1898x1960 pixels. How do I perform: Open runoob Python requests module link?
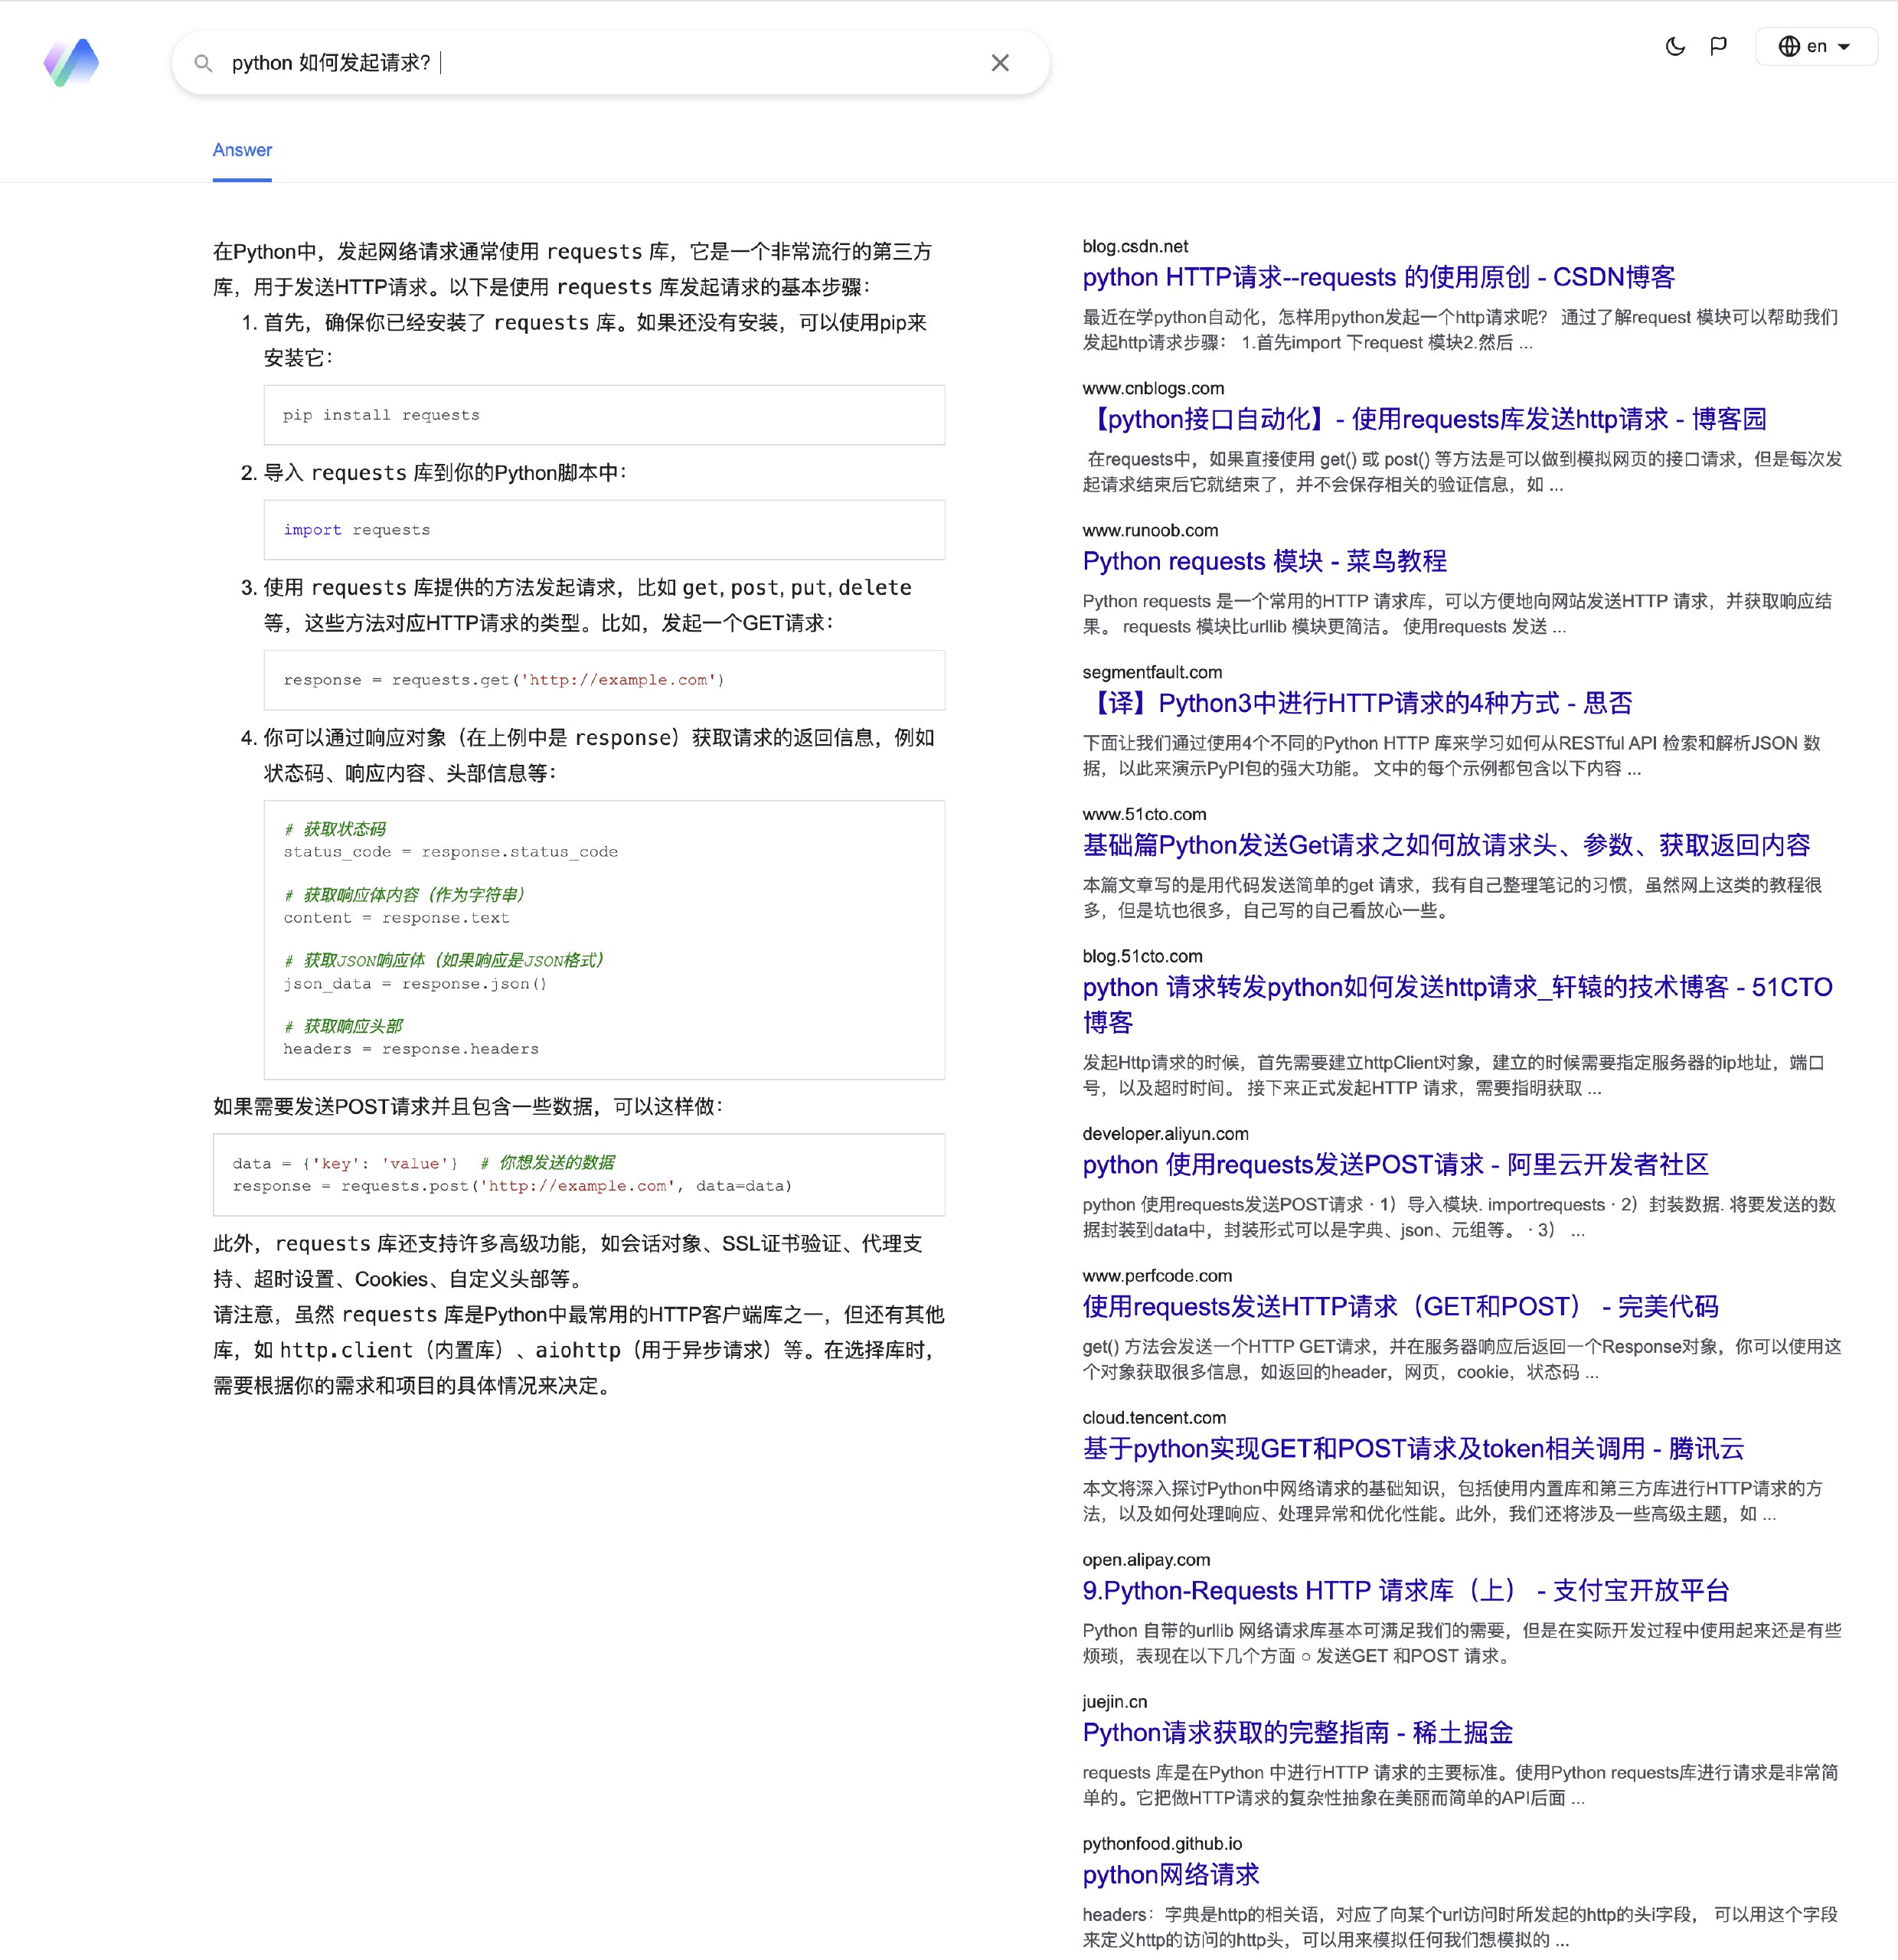pyautogui.click(x=1264, y=561)
